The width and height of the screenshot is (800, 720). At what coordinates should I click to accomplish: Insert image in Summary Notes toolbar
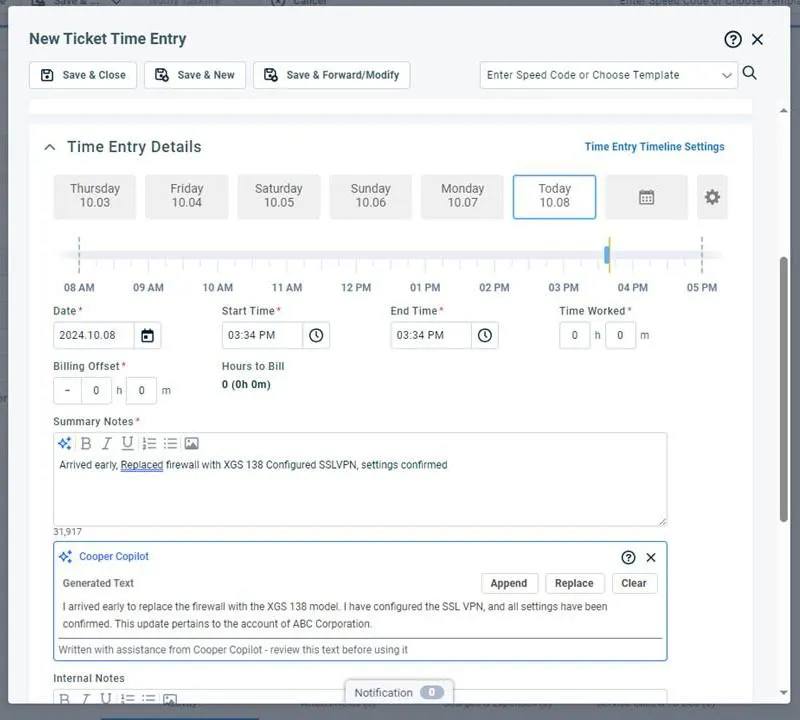coord(191,443)
